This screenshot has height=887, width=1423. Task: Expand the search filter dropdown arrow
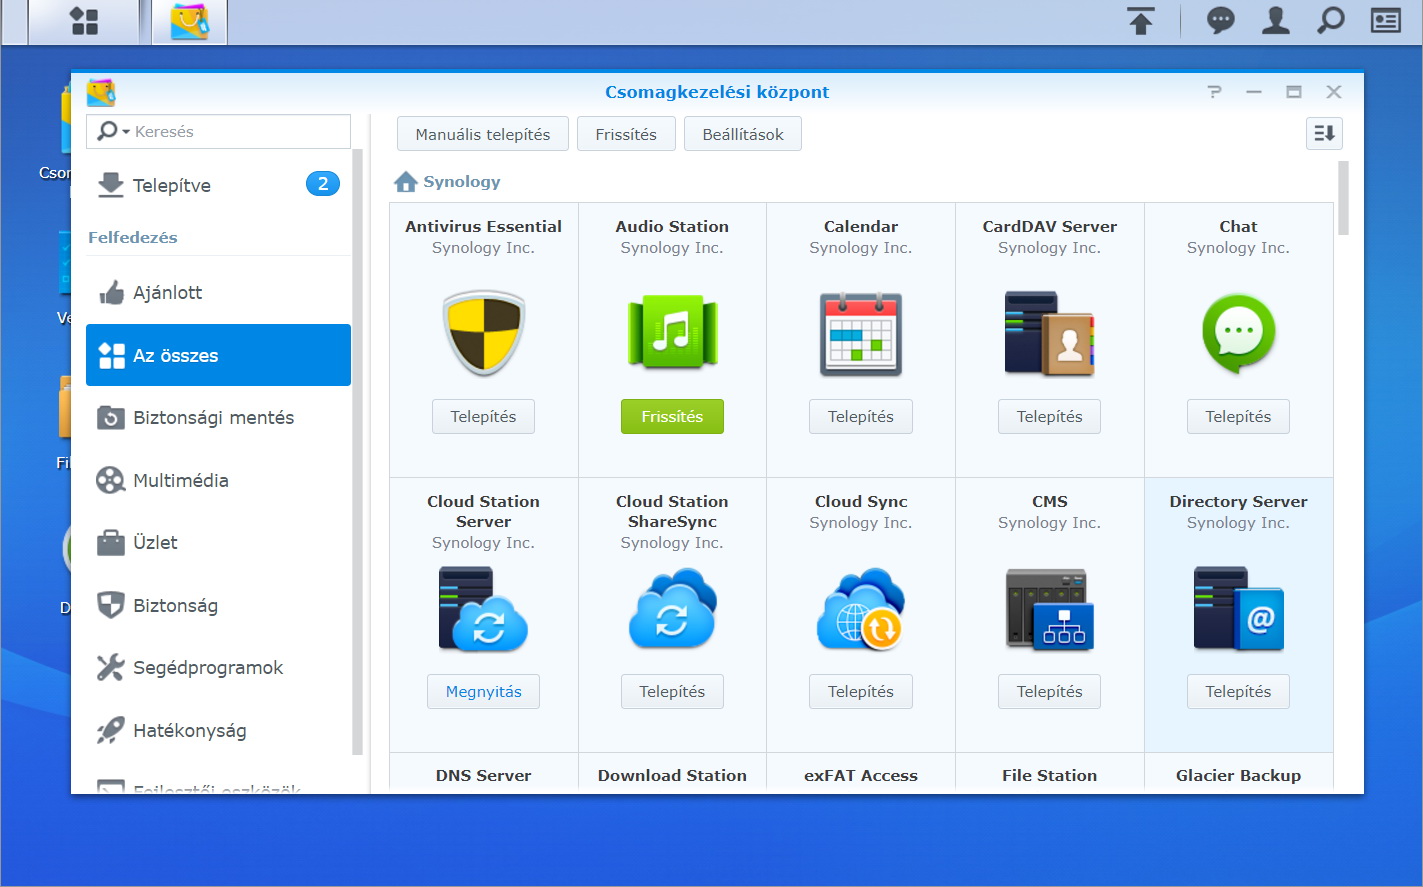(126, 132)
